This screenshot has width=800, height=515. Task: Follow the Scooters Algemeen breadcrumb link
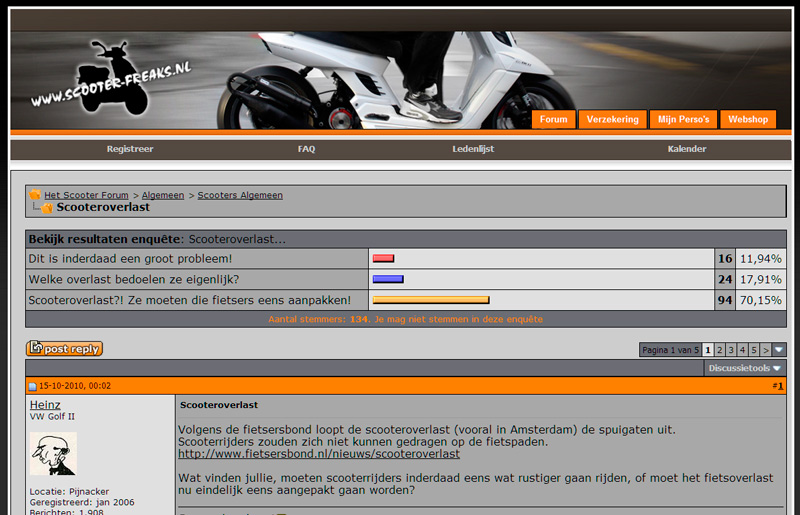pos(240,195)
